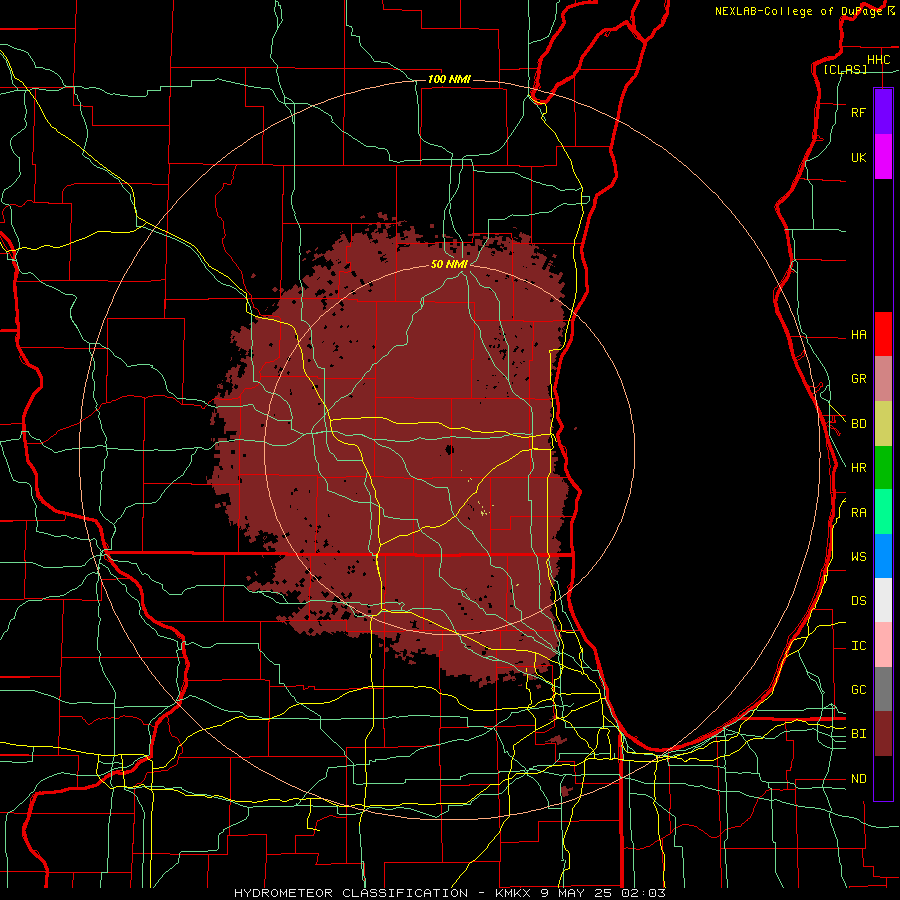Viewport: 900px width, 900px height.
Task: Click the HYDROMETEOR CLASSIFICATION caption text
Action: tap(351, 893)
